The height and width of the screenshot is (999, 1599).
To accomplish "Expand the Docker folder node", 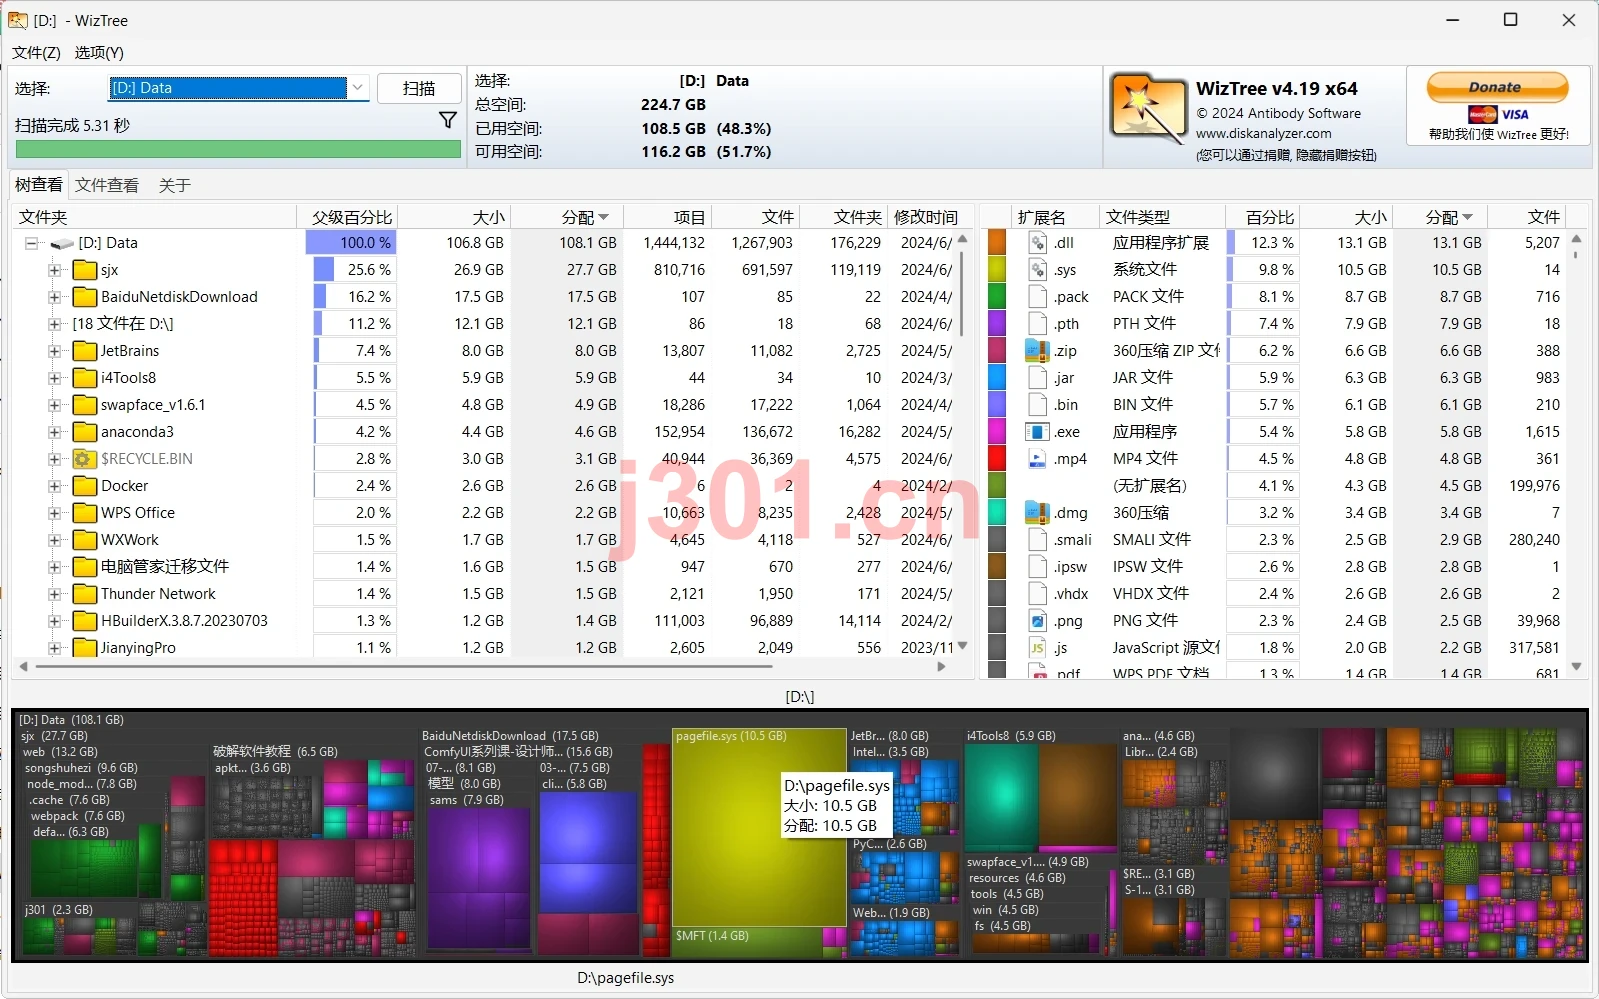I will pos(55,486).
